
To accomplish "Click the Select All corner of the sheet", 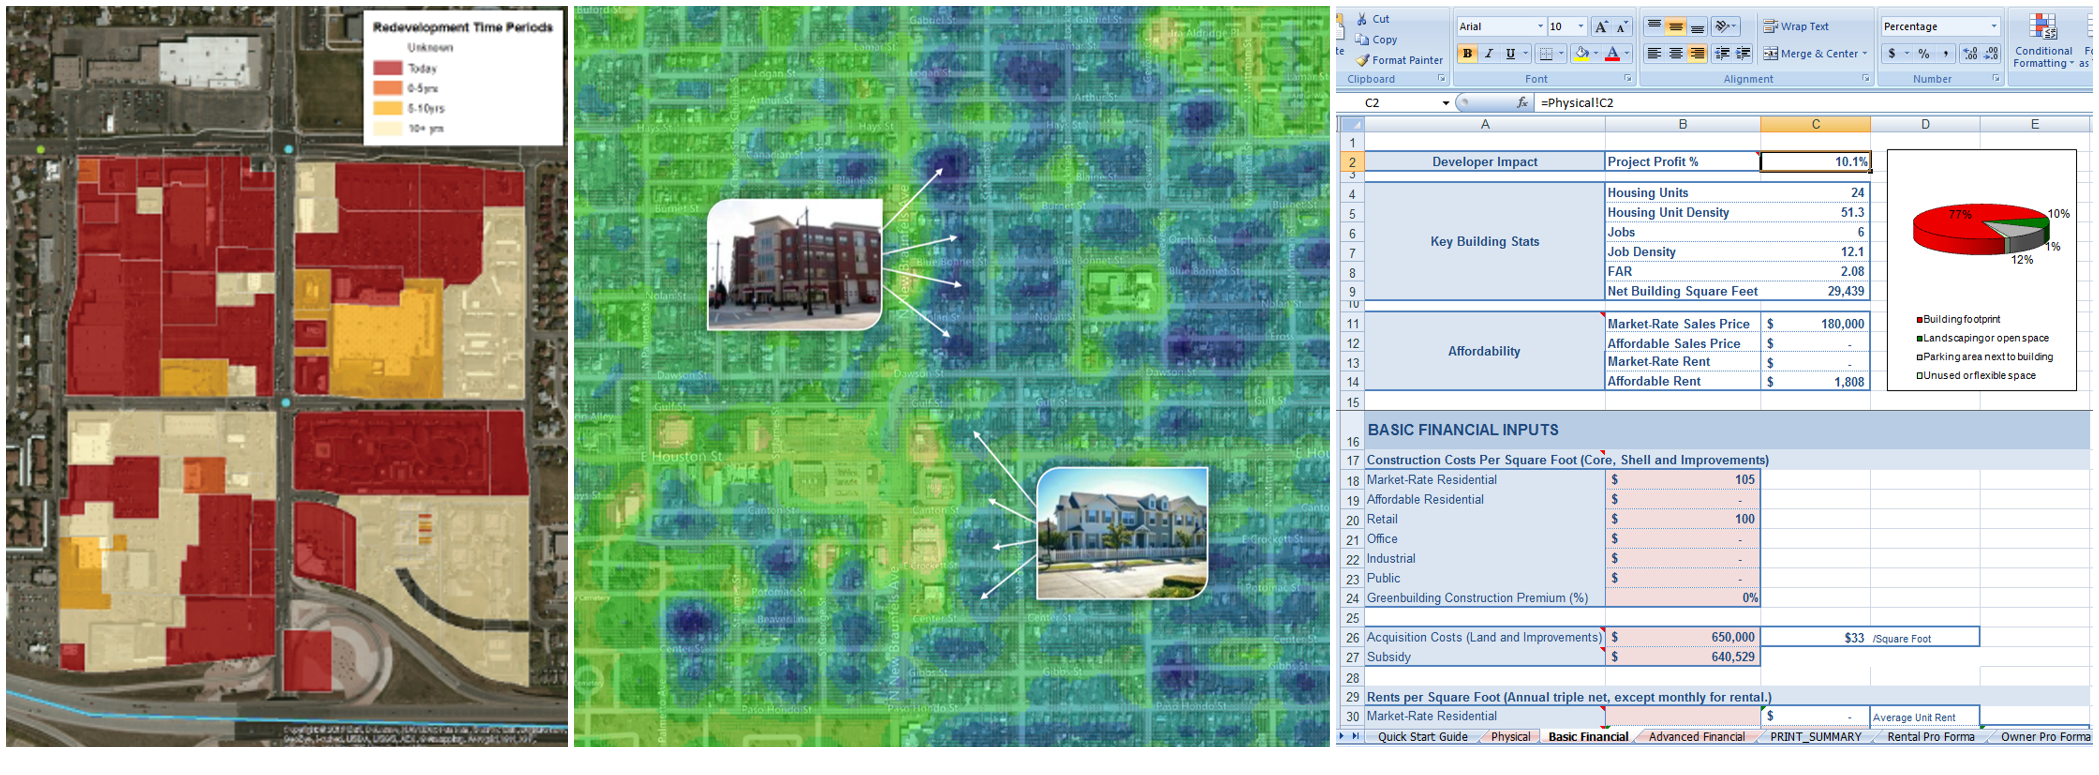I will (1351, 125).
